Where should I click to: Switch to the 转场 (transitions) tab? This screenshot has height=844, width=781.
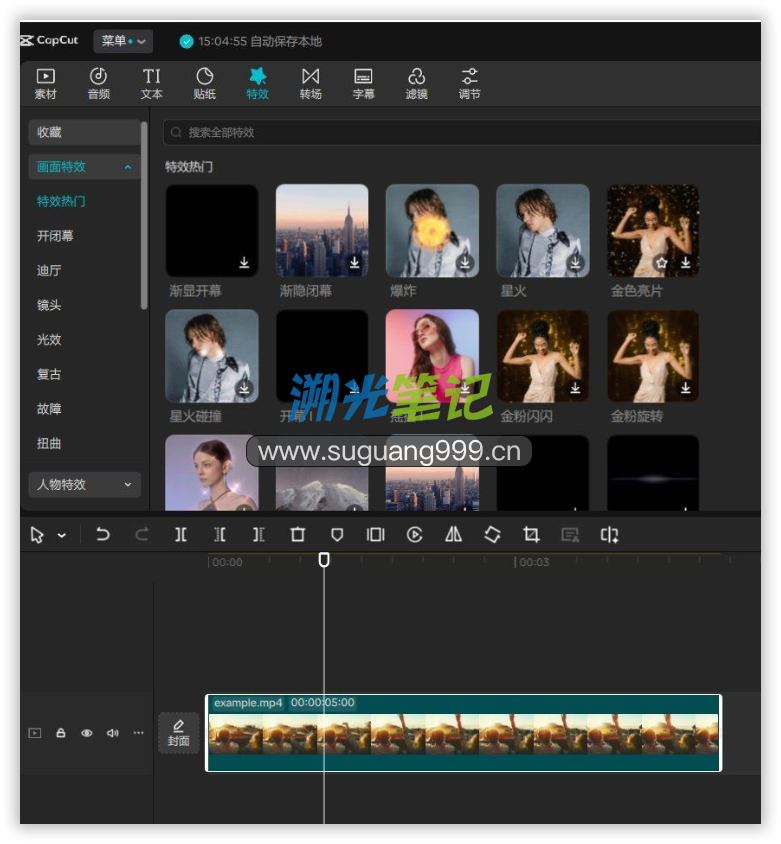click(x=310, y=83)
